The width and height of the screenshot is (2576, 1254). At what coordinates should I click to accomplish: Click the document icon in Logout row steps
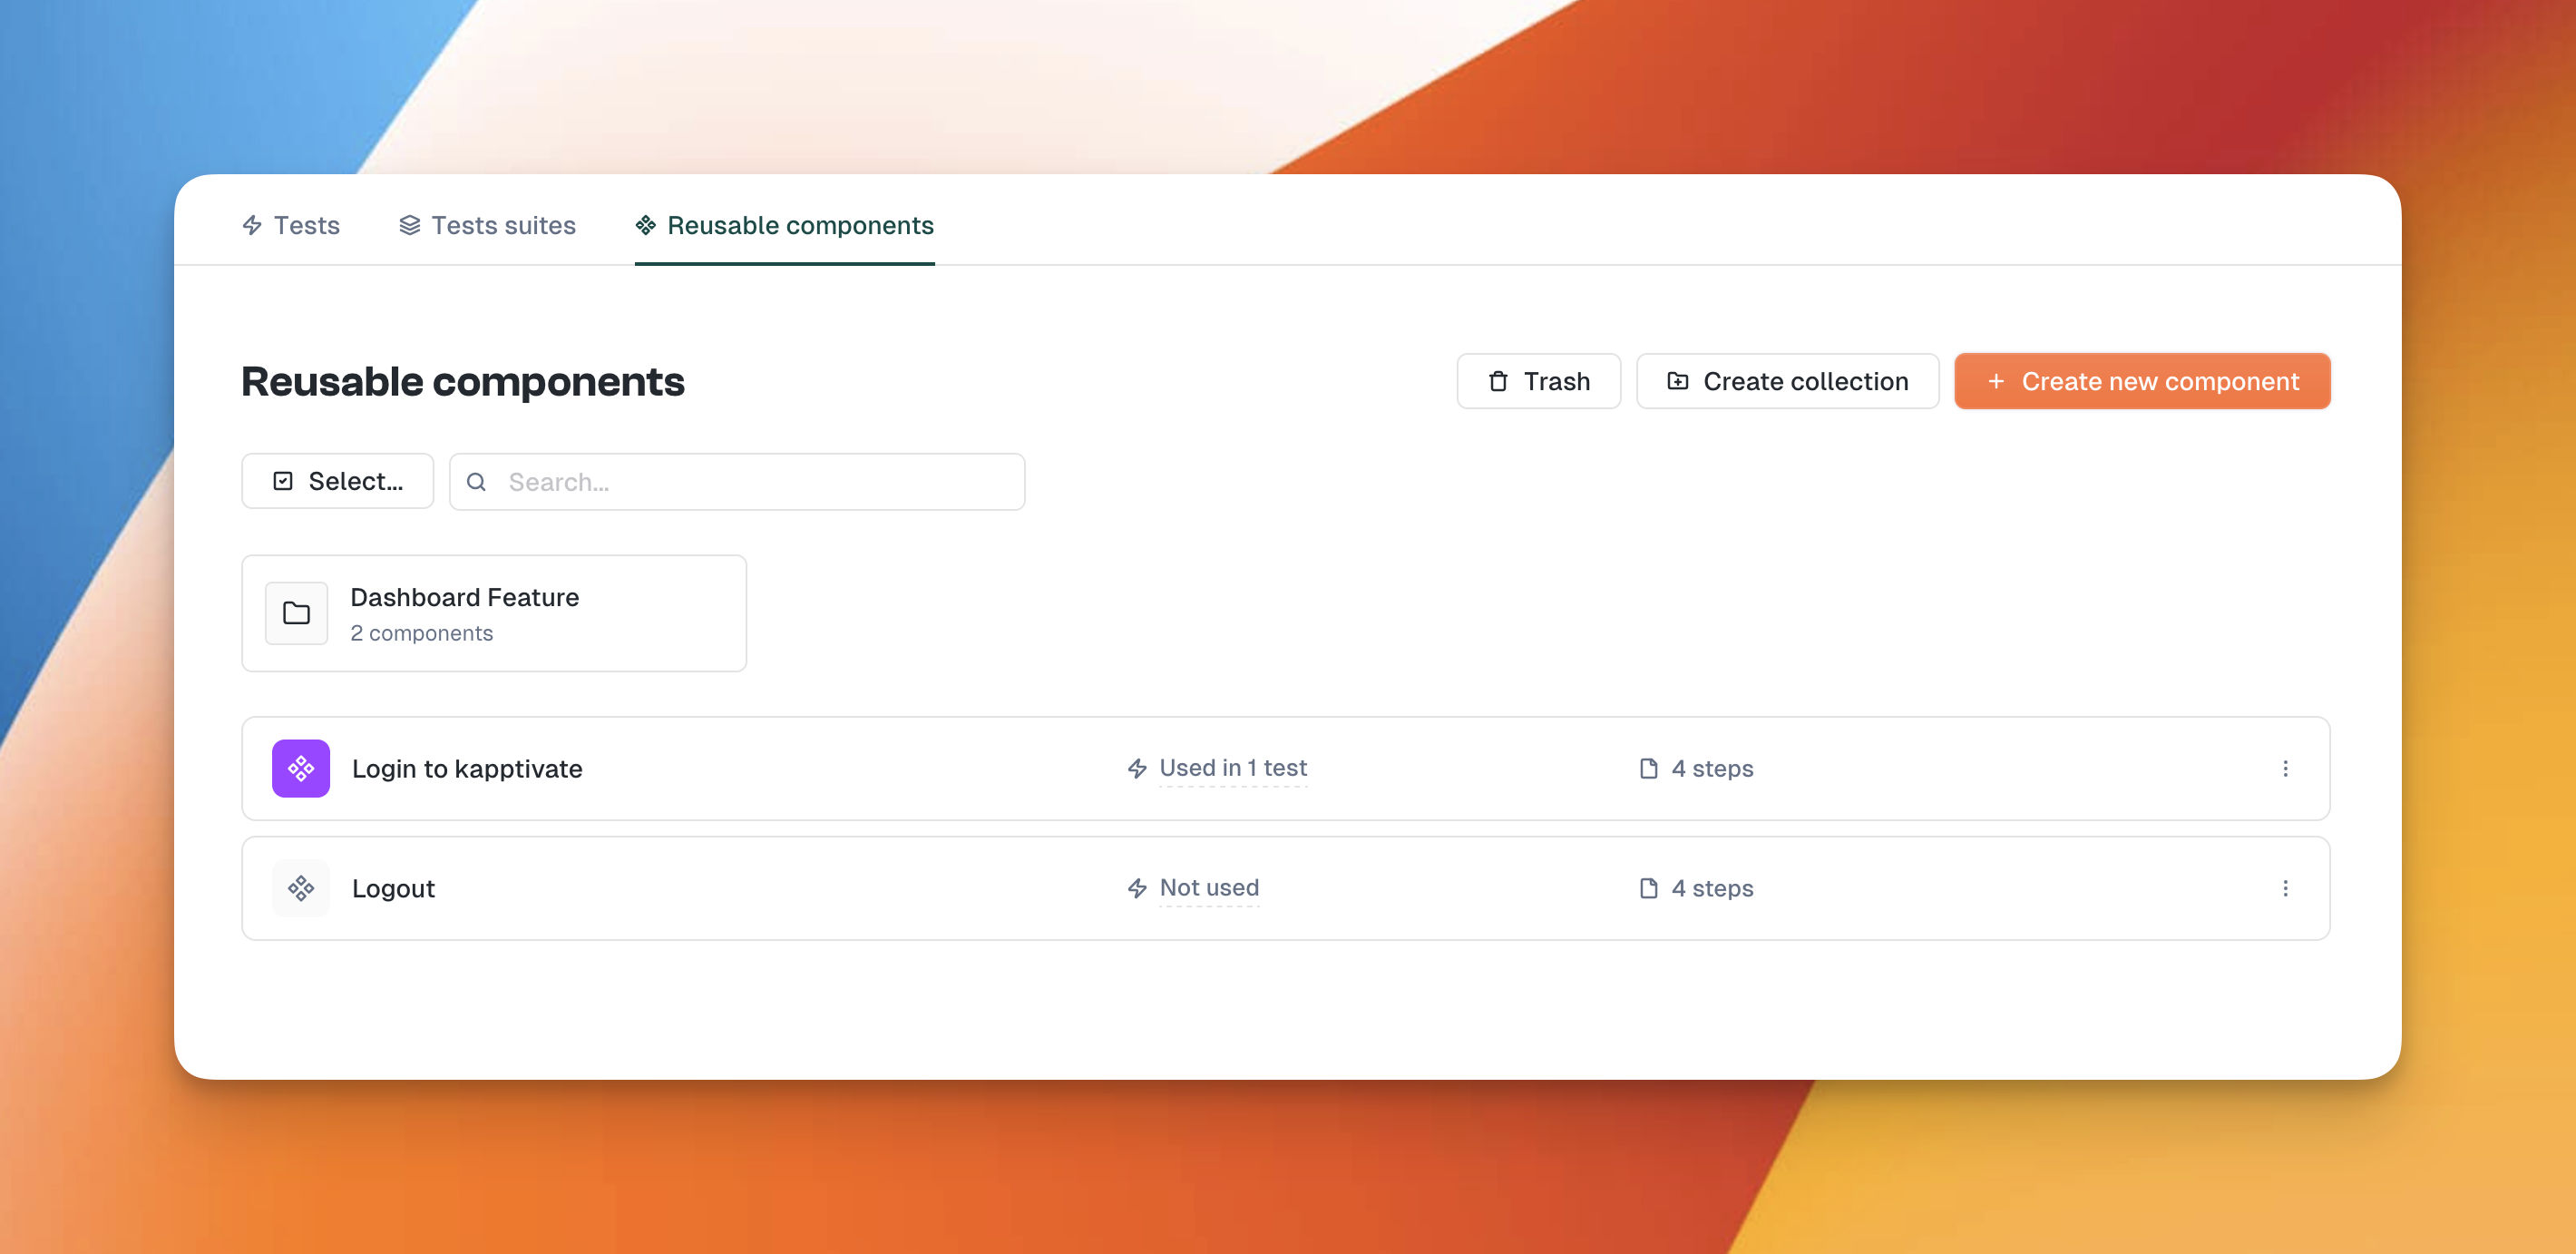tap(1649, 888)
